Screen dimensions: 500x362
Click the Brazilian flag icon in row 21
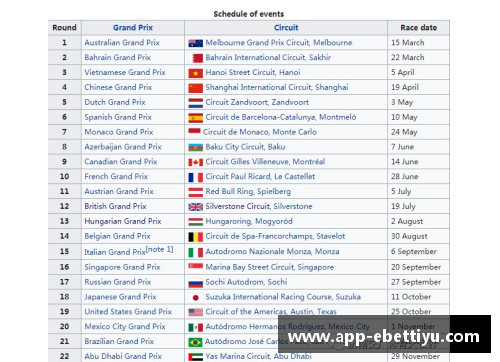click(195, 342)
